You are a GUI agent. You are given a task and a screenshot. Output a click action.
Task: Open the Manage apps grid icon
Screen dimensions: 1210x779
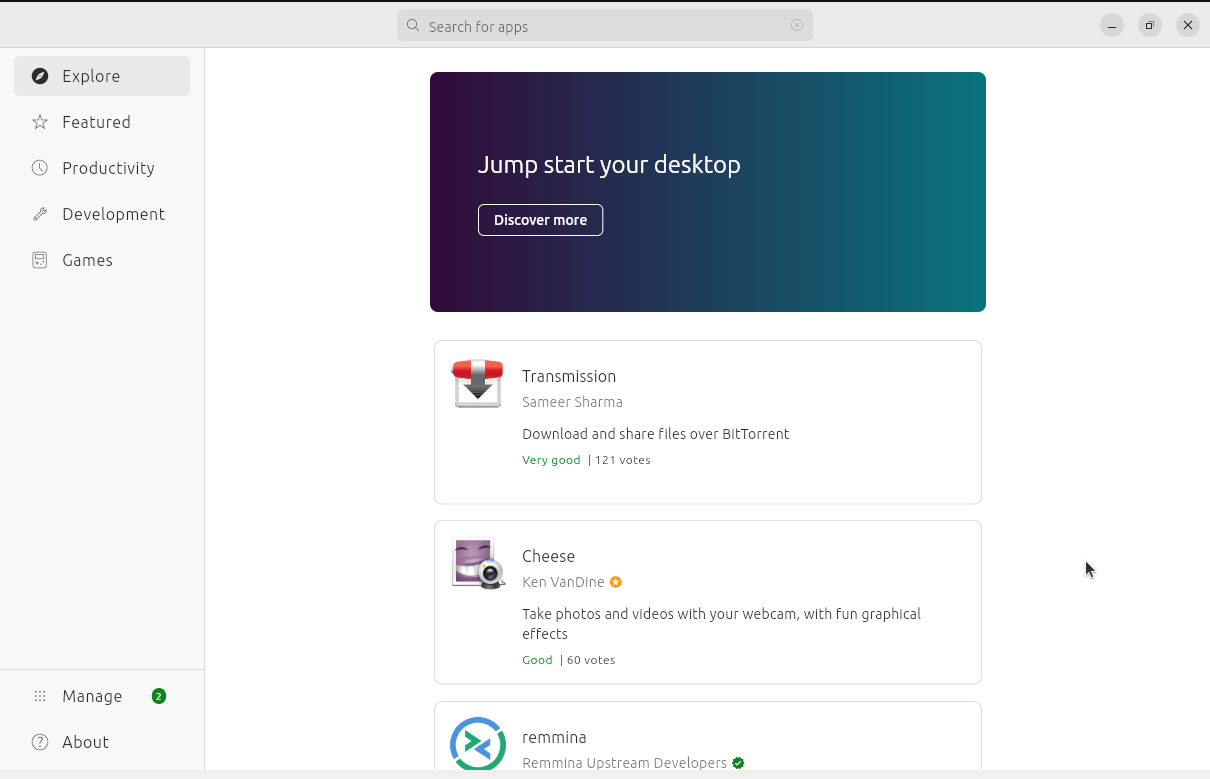pos(38,696)
